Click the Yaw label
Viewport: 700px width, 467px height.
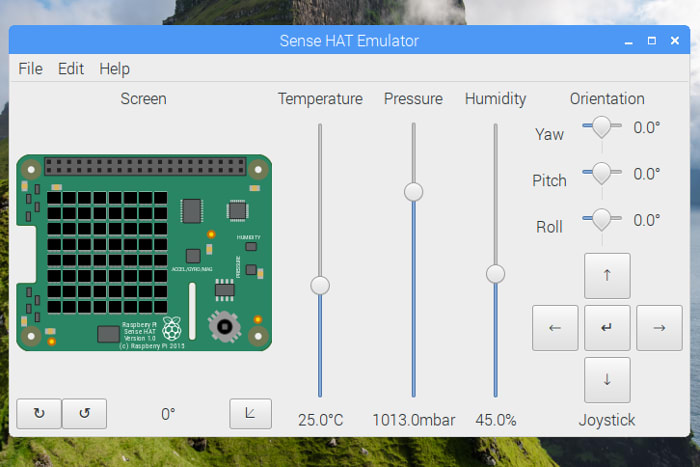(549, 134)
